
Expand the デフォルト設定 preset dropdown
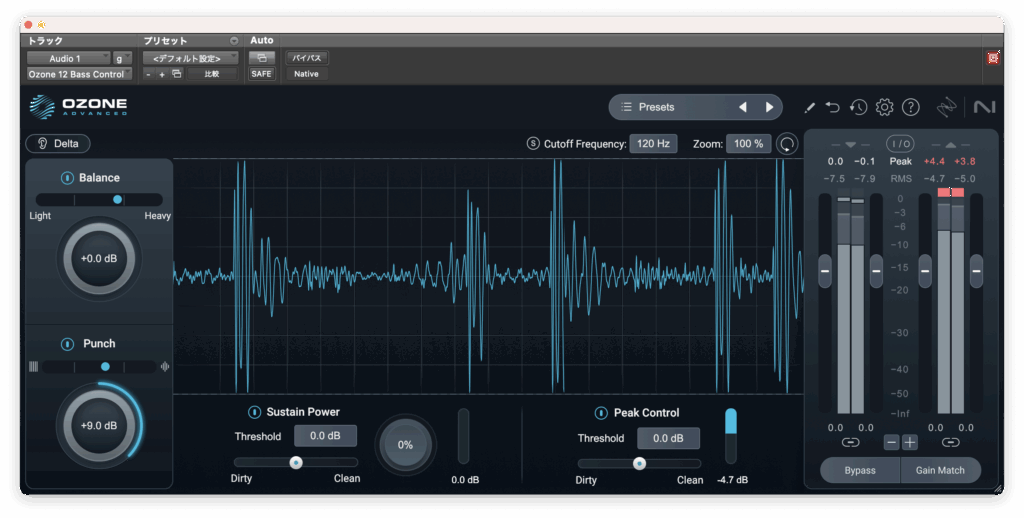(x=189, y=58)
